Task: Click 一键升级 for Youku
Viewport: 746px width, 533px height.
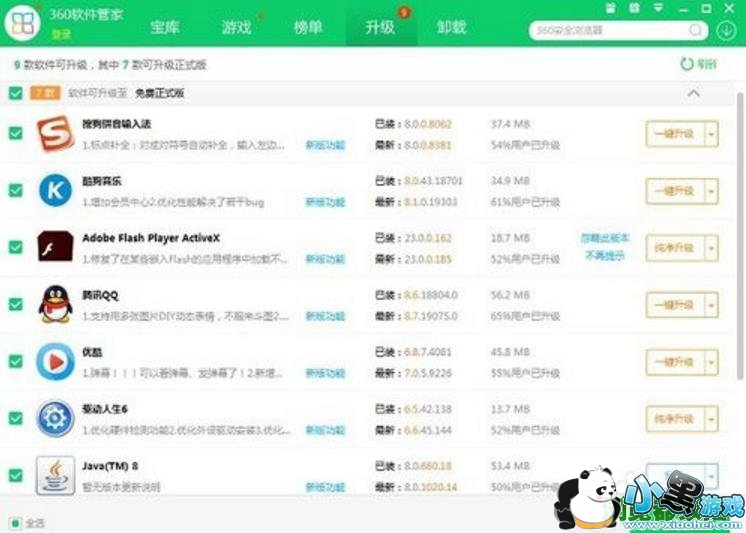Action: [x=675, y=362]
